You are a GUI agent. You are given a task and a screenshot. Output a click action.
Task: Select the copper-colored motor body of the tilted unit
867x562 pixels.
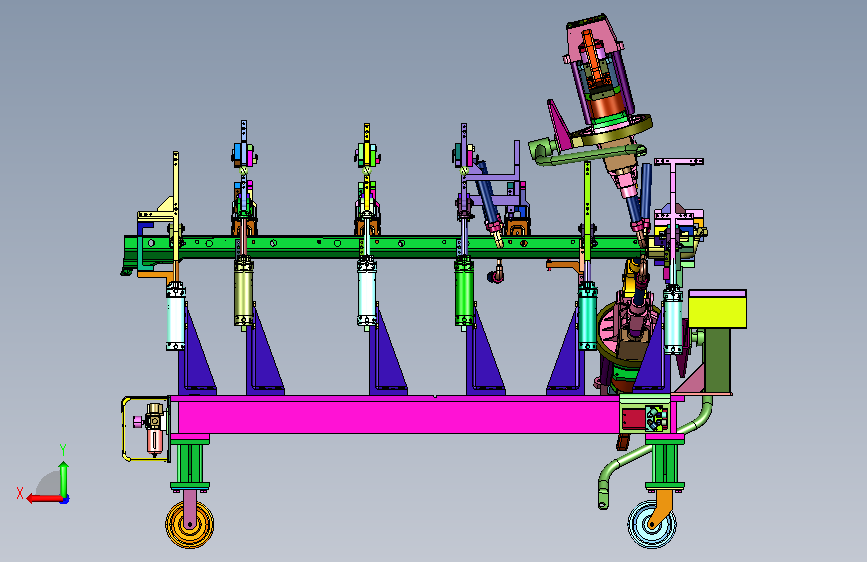(x=607, y=105)
